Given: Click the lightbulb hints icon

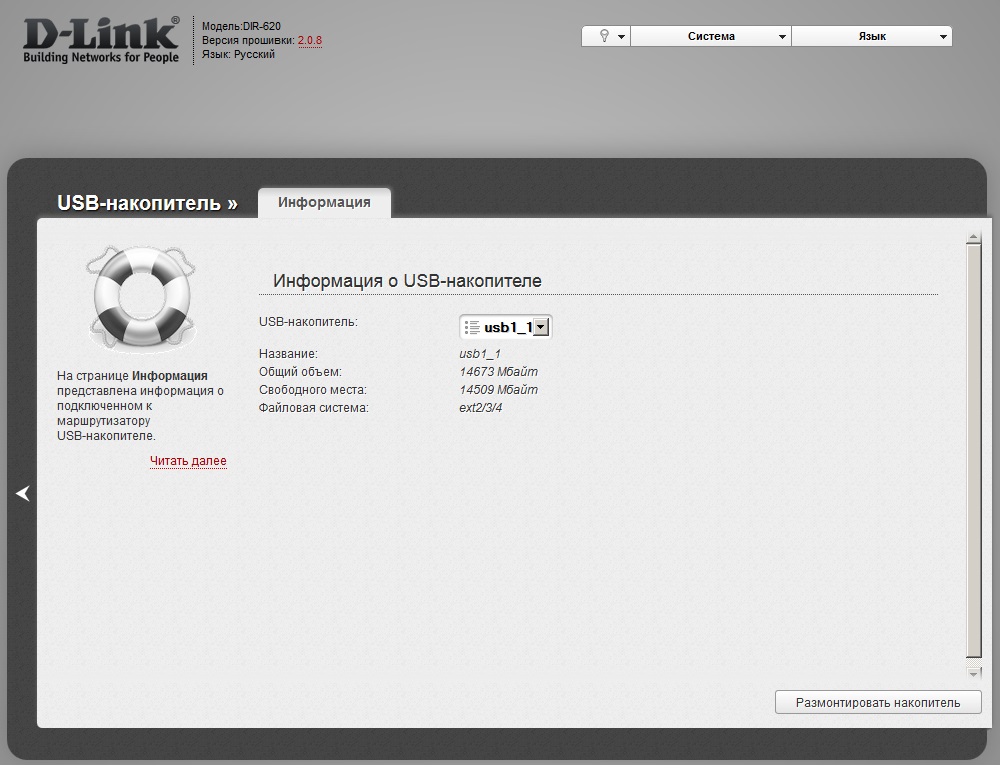Looking at the screenshot, I should click(604, 36).
